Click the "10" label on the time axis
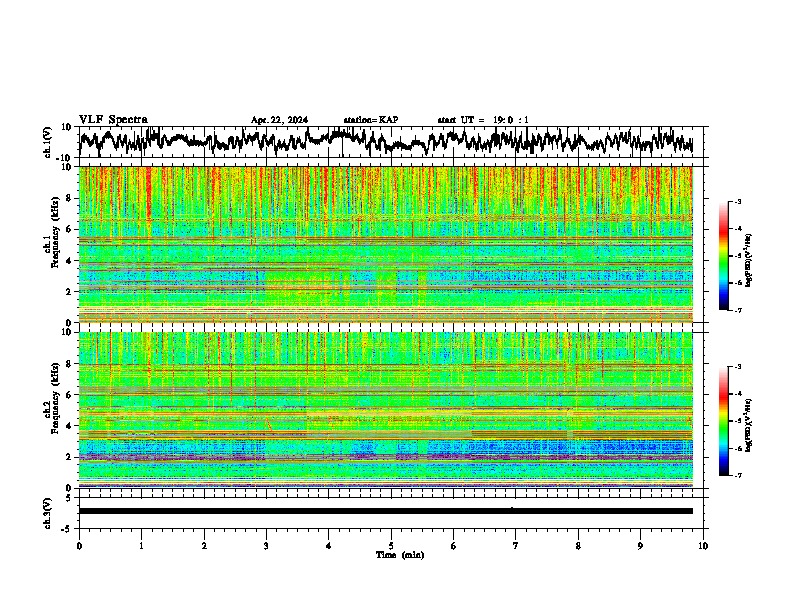Image resolution: width=792 pixels, height=612 pixels. coord(703,546)
